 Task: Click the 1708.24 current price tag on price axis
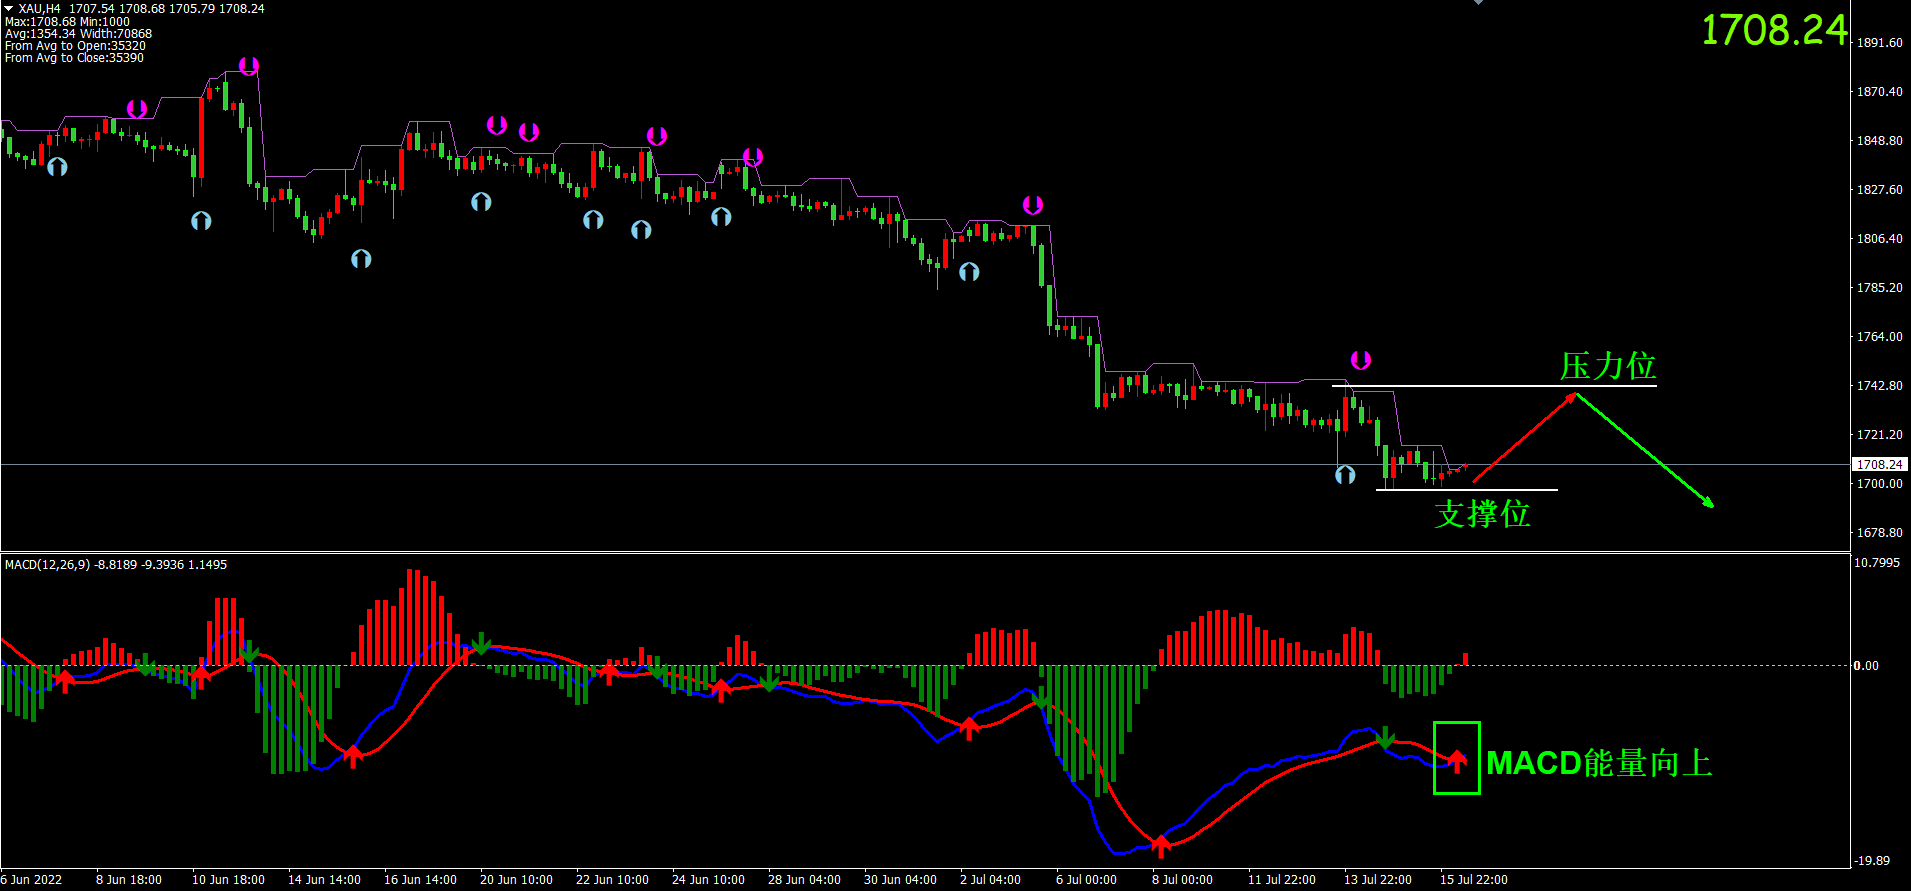click(x=1879, y=464)
